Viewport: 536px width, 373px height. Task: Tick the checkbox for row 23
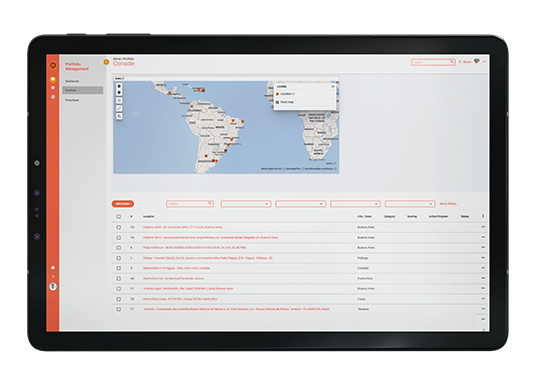[x=119, y=299]
